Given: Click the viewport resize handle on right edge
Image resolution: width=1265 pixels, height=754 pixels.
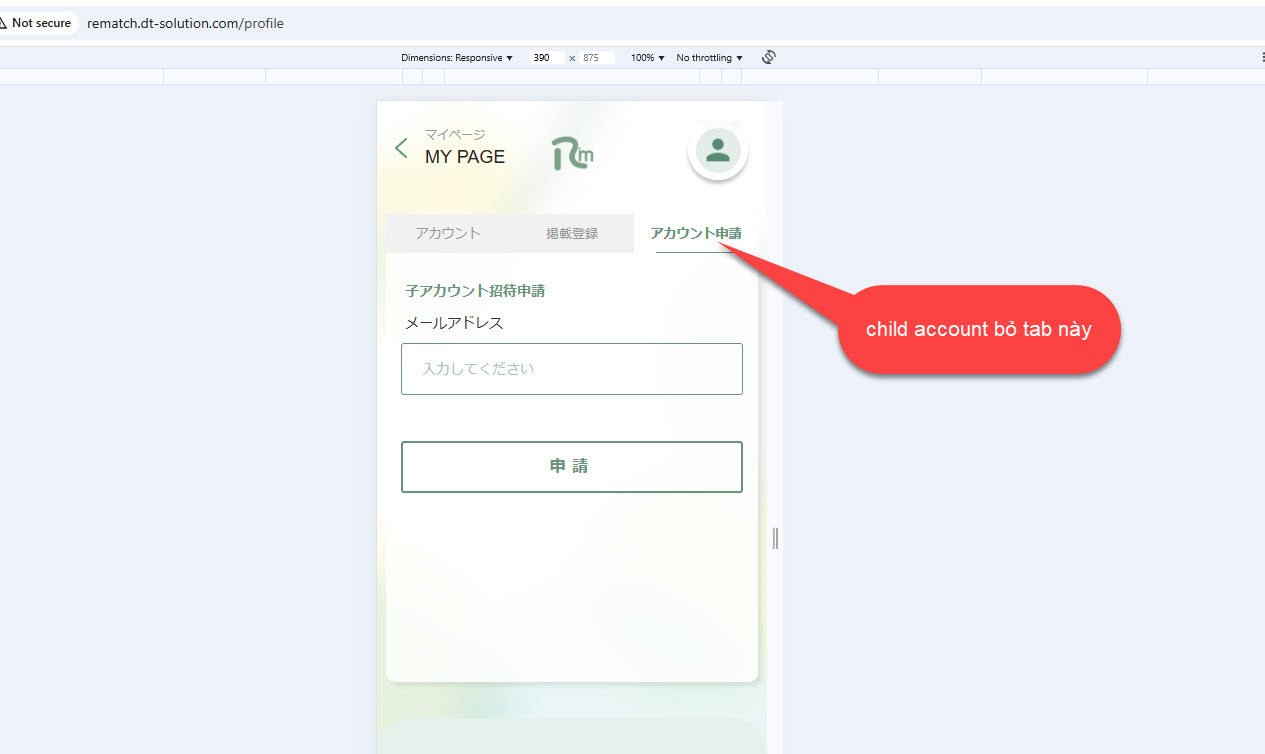Looking at the screenshot, I should pyautogui.click(x=775, y=538).
